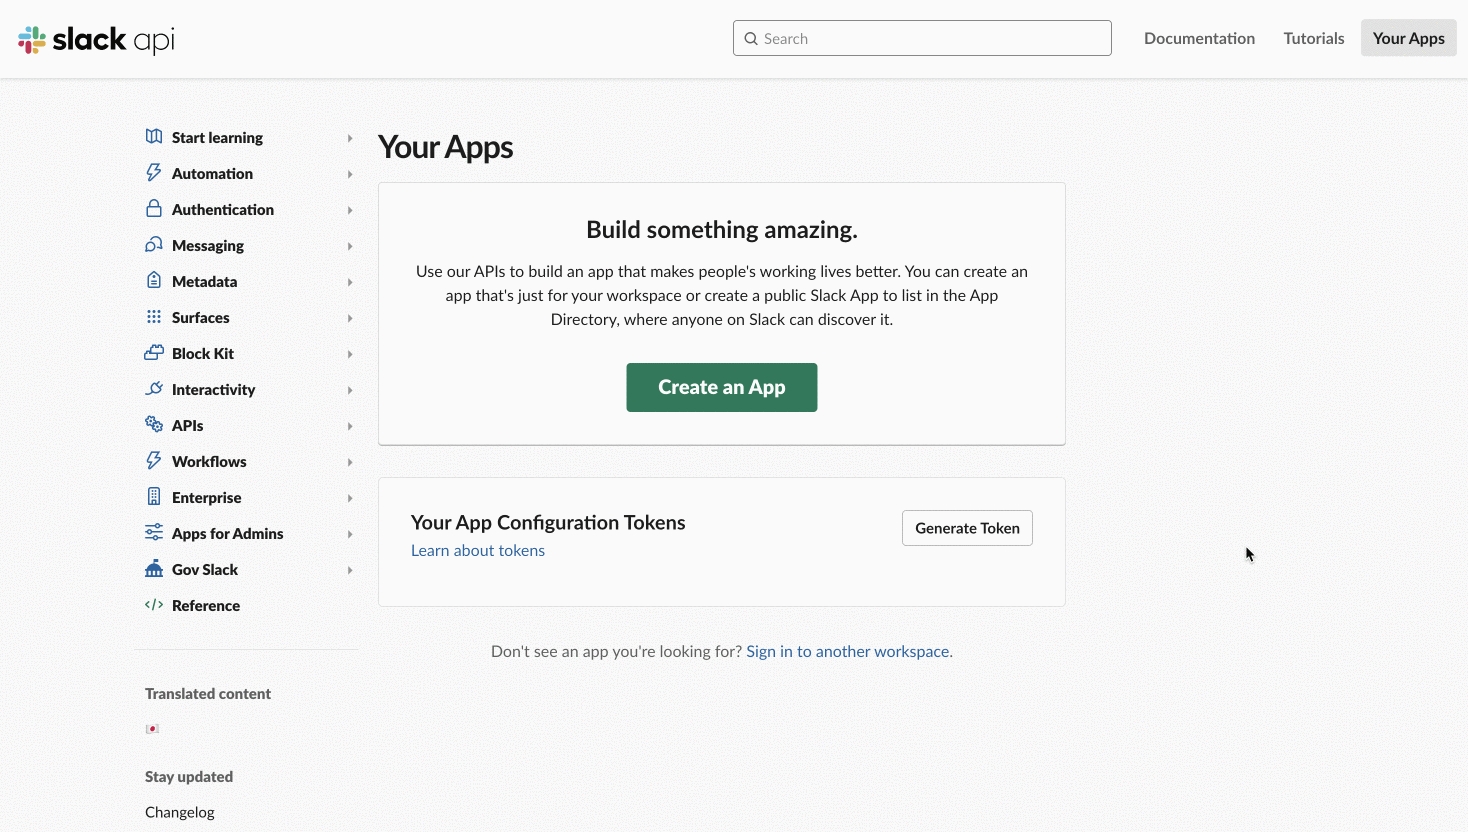This screenshot has height=832, width=1468.
Task: Expand the Surfaces section arrow
Action: tap(350, 318)
